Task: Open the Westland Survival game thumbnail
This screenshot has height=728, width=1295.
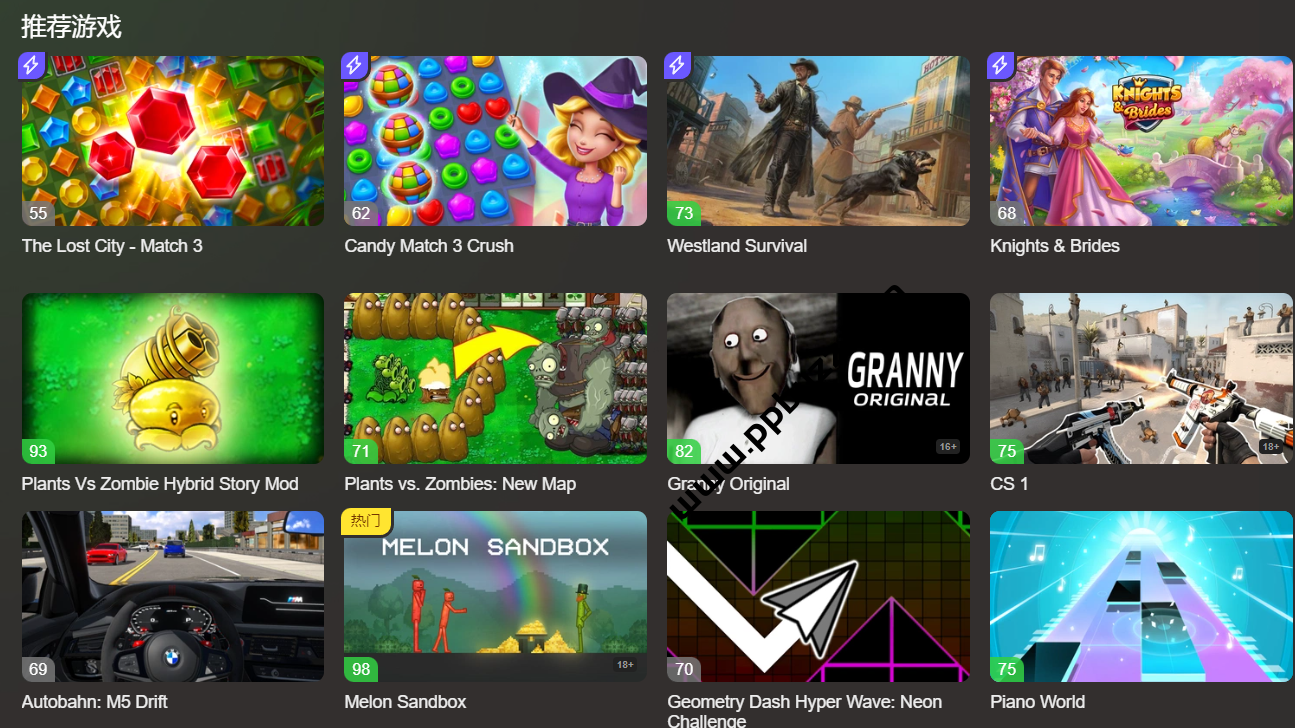Action: tap(818, 141)
